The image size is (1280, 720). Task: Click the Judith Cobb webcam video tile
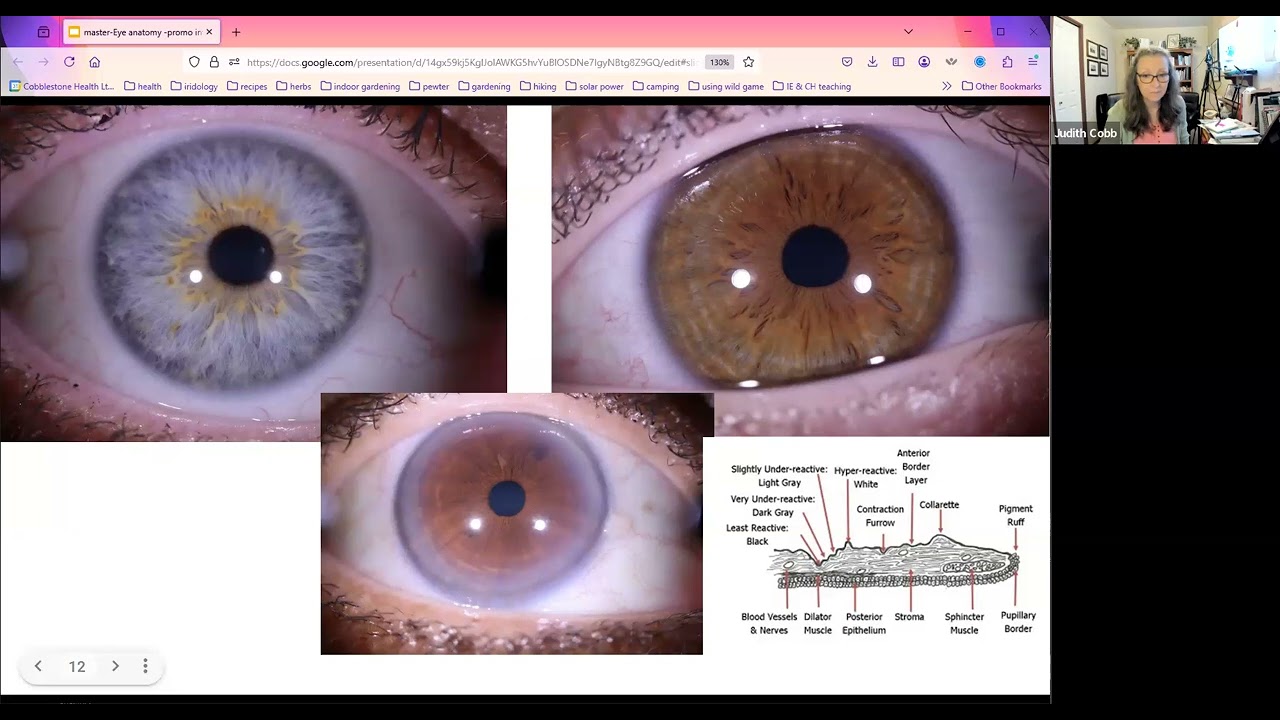pyautogui.click(x=1165, y=80)
